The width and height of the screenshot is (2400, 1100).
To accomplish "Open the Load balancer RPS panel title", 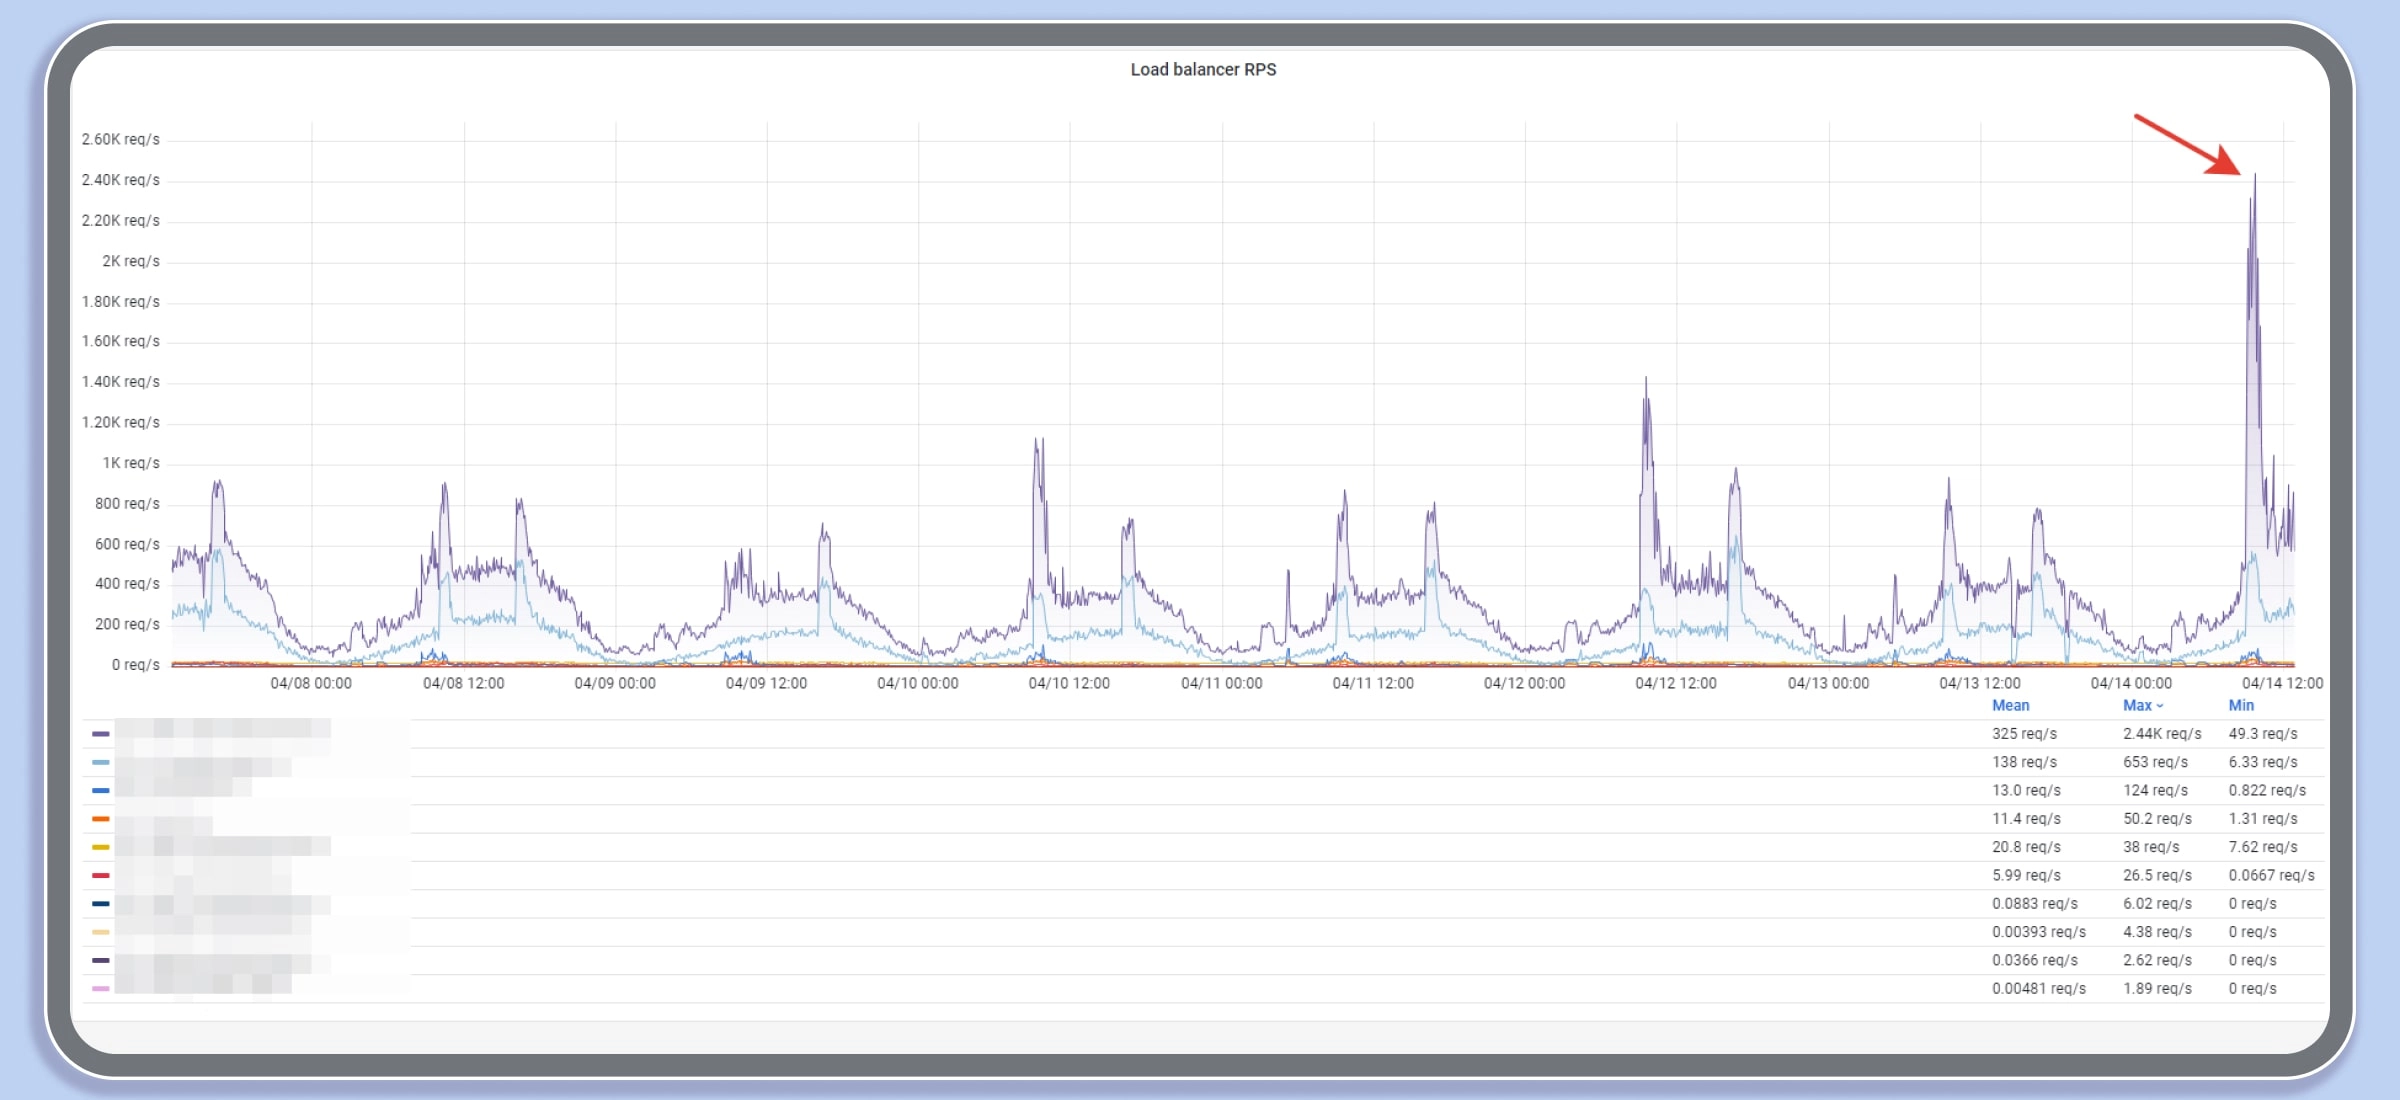I will [x=1203, y=70].
